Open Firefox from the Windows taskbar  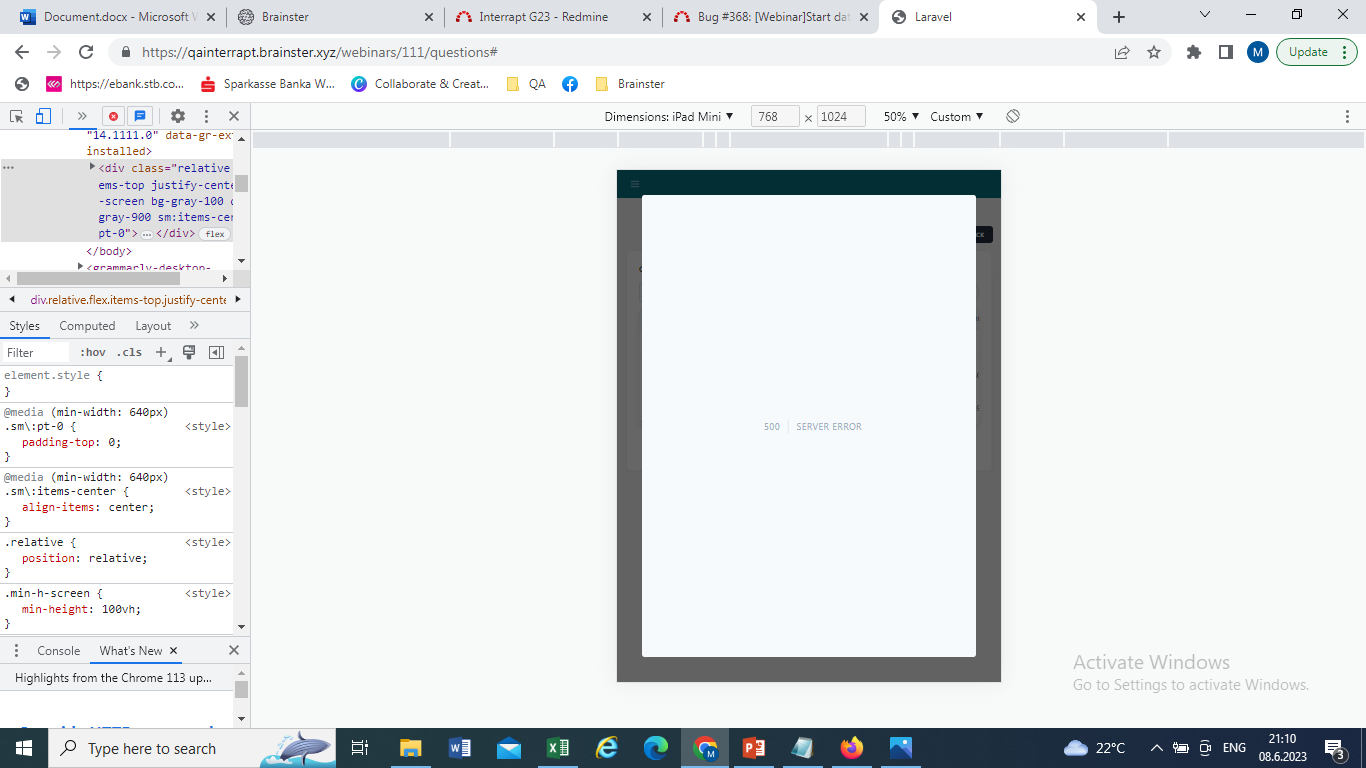(x=852, y=748)
